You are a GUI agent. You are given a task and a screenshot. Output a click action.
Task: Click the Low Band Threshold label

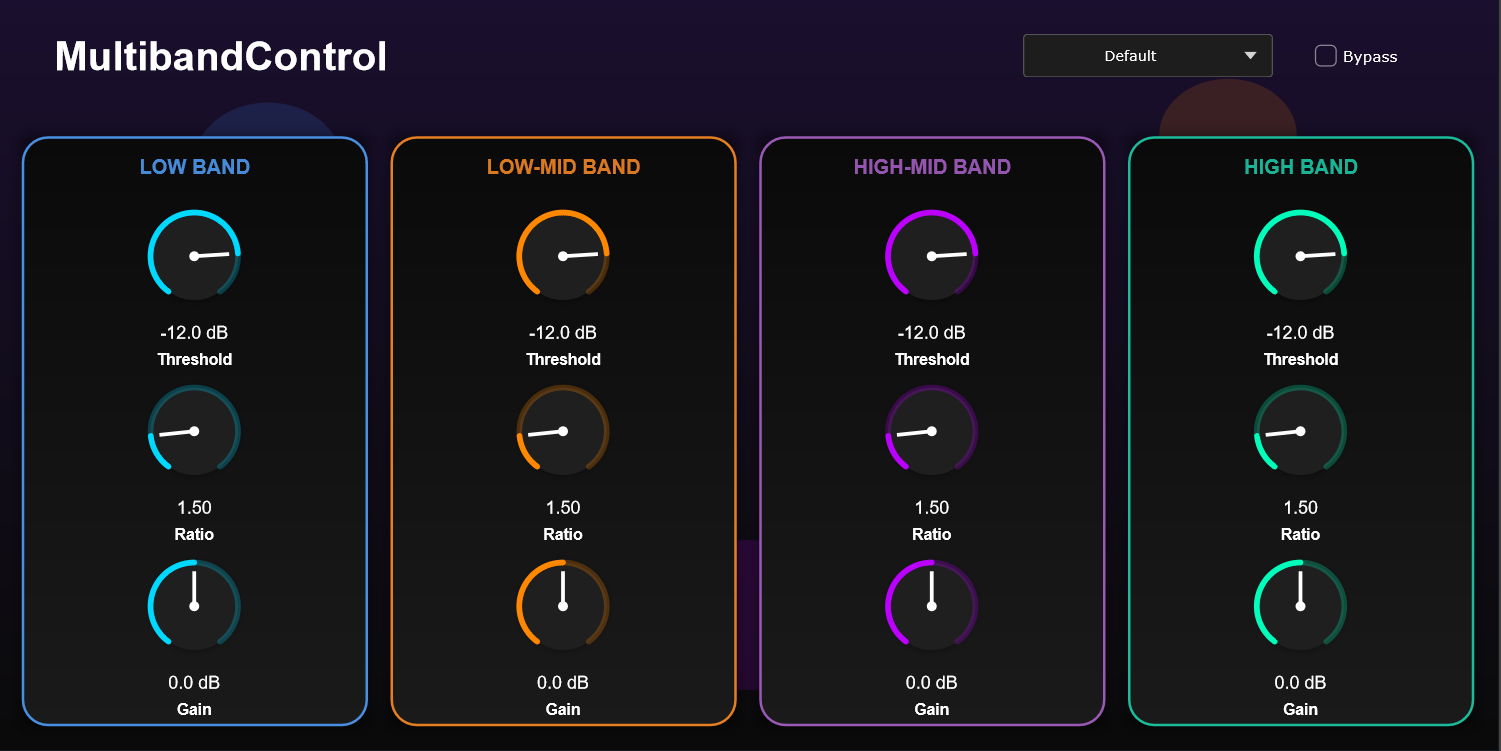pos(194,359)
